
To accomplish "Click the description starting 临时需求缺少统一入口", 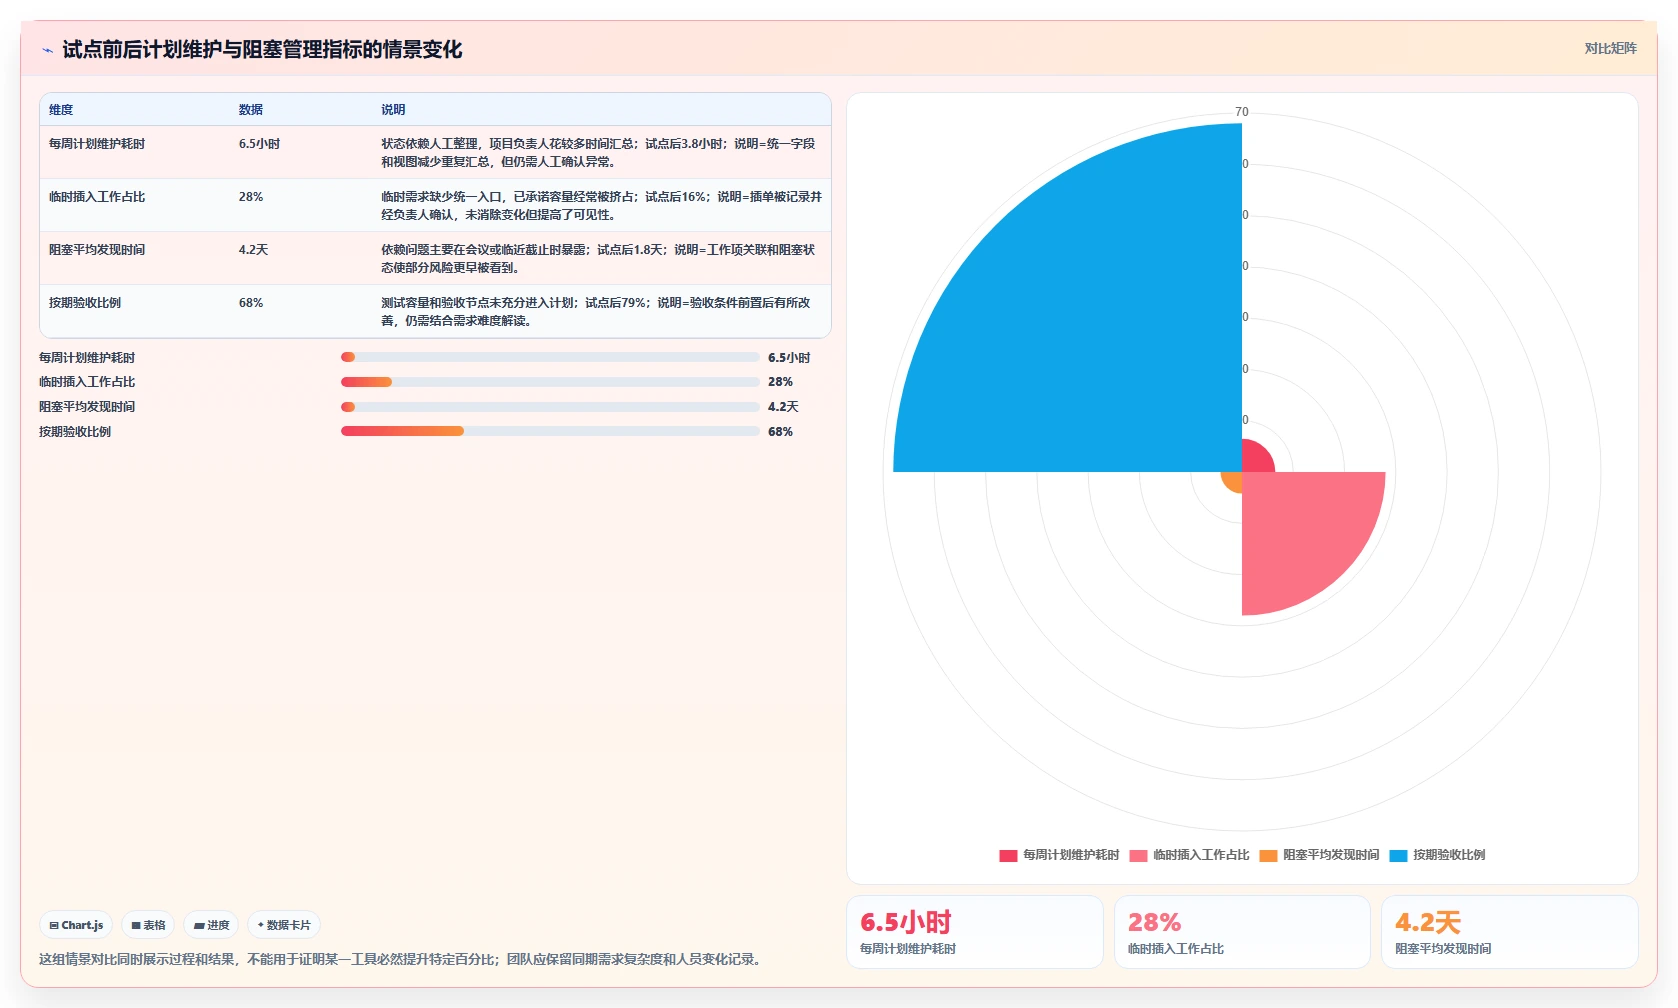I will (601, 206).
